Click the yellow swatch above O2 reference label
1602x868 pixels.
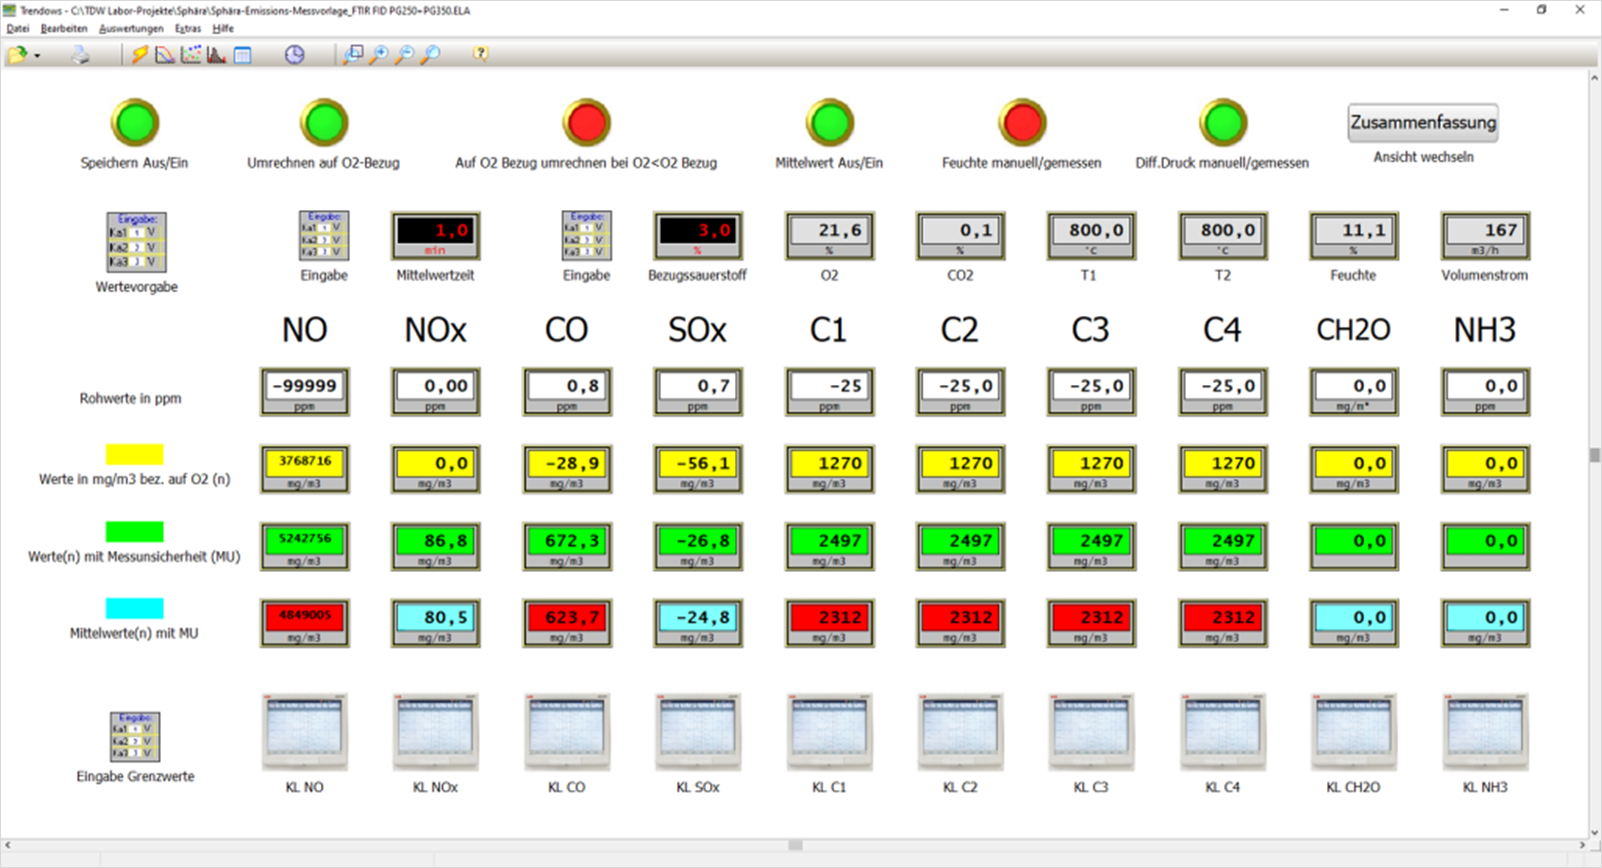[135, 455]
